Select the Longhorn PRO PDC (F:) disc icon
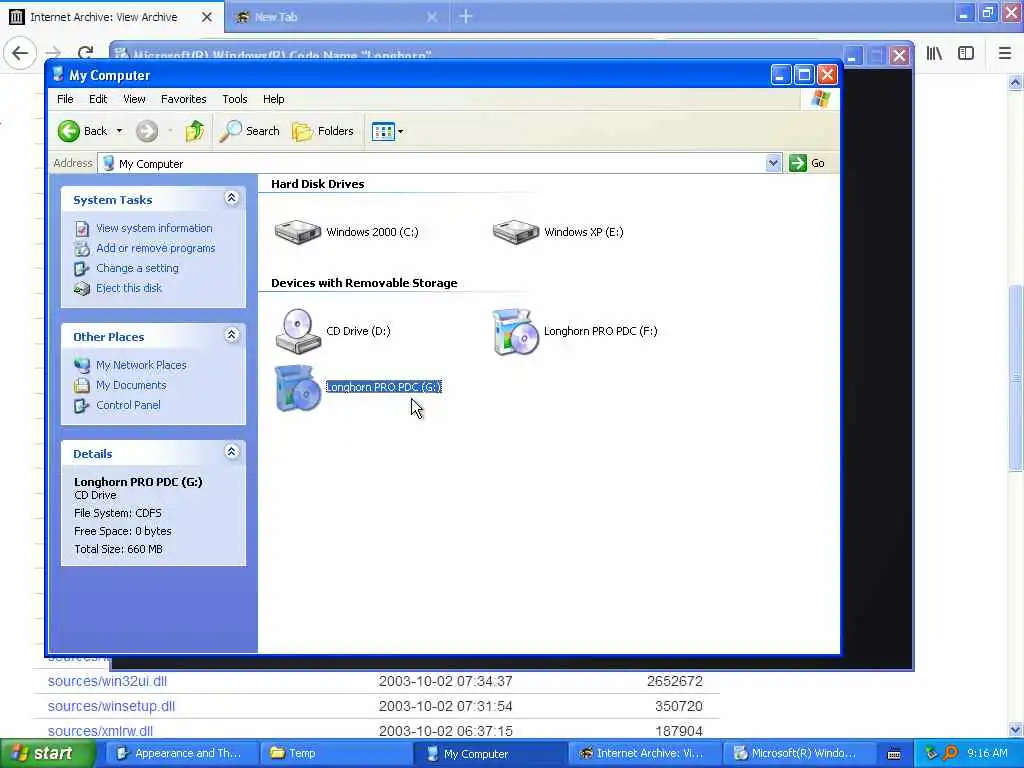The height and width of the screenshot is (768, 1024). pyautogui.click(x=515, y=332)
